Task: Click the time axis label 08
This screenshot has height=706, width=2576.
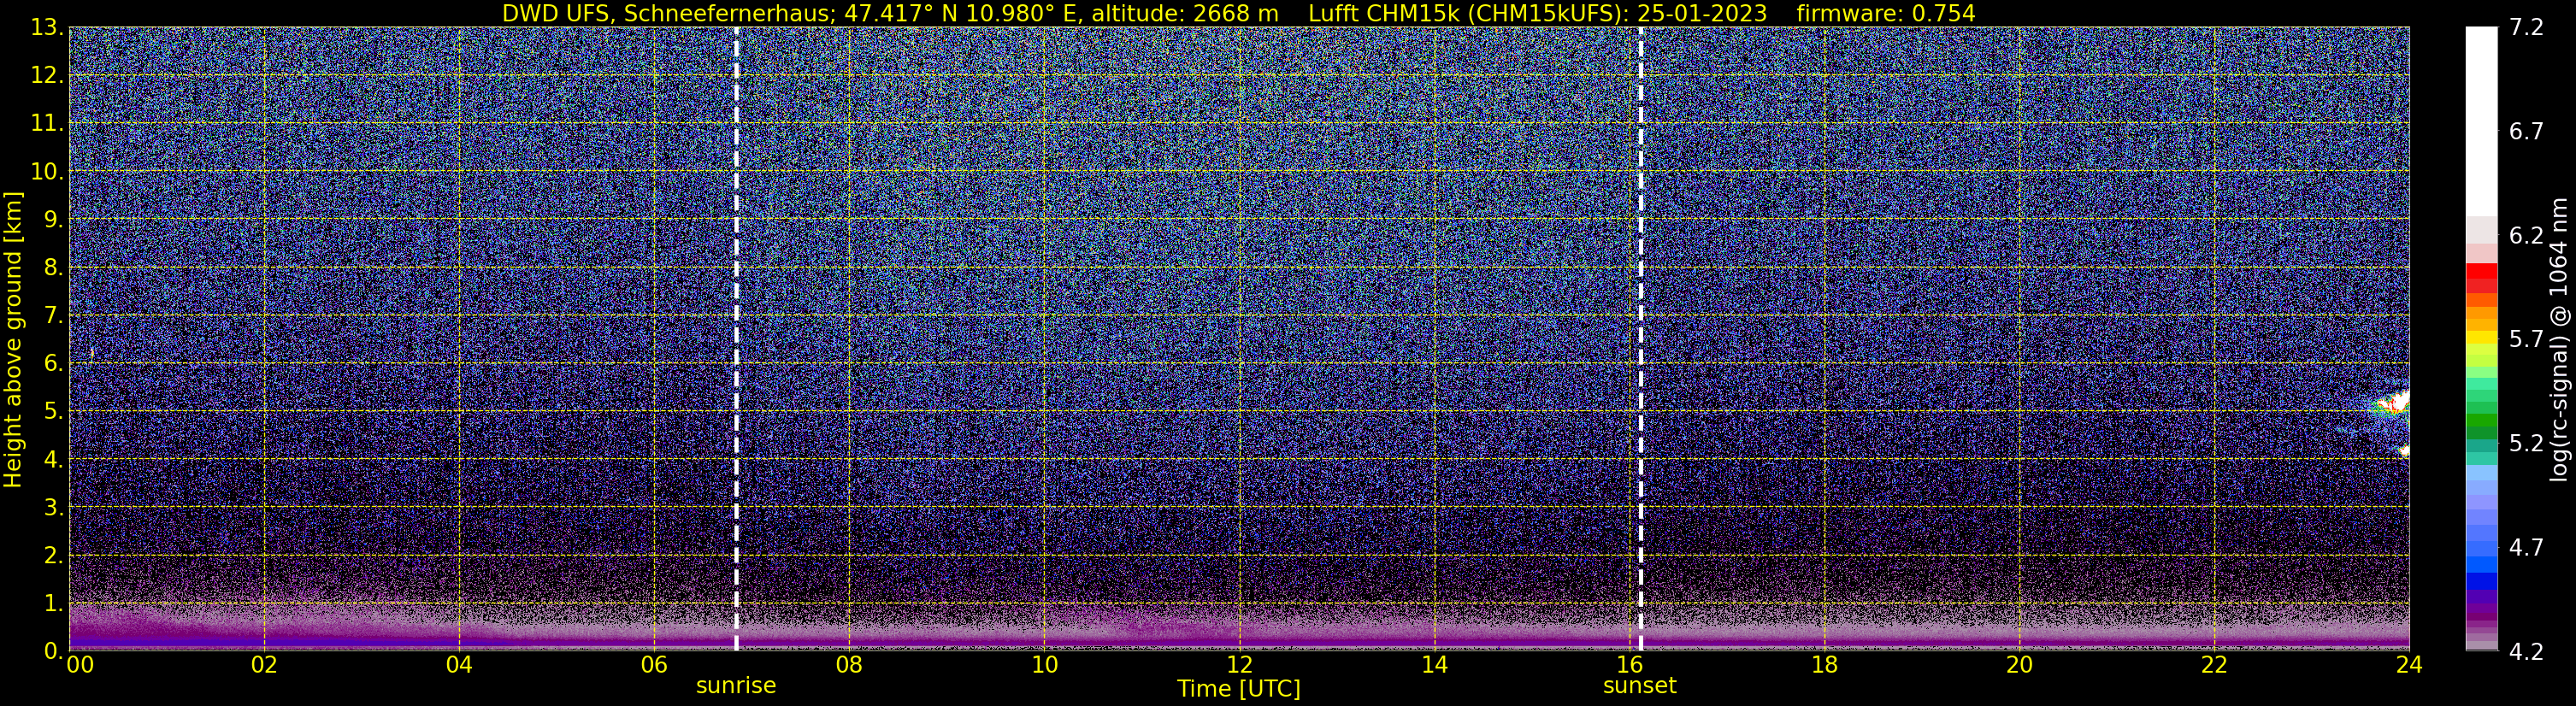Action: pos(849,666)
